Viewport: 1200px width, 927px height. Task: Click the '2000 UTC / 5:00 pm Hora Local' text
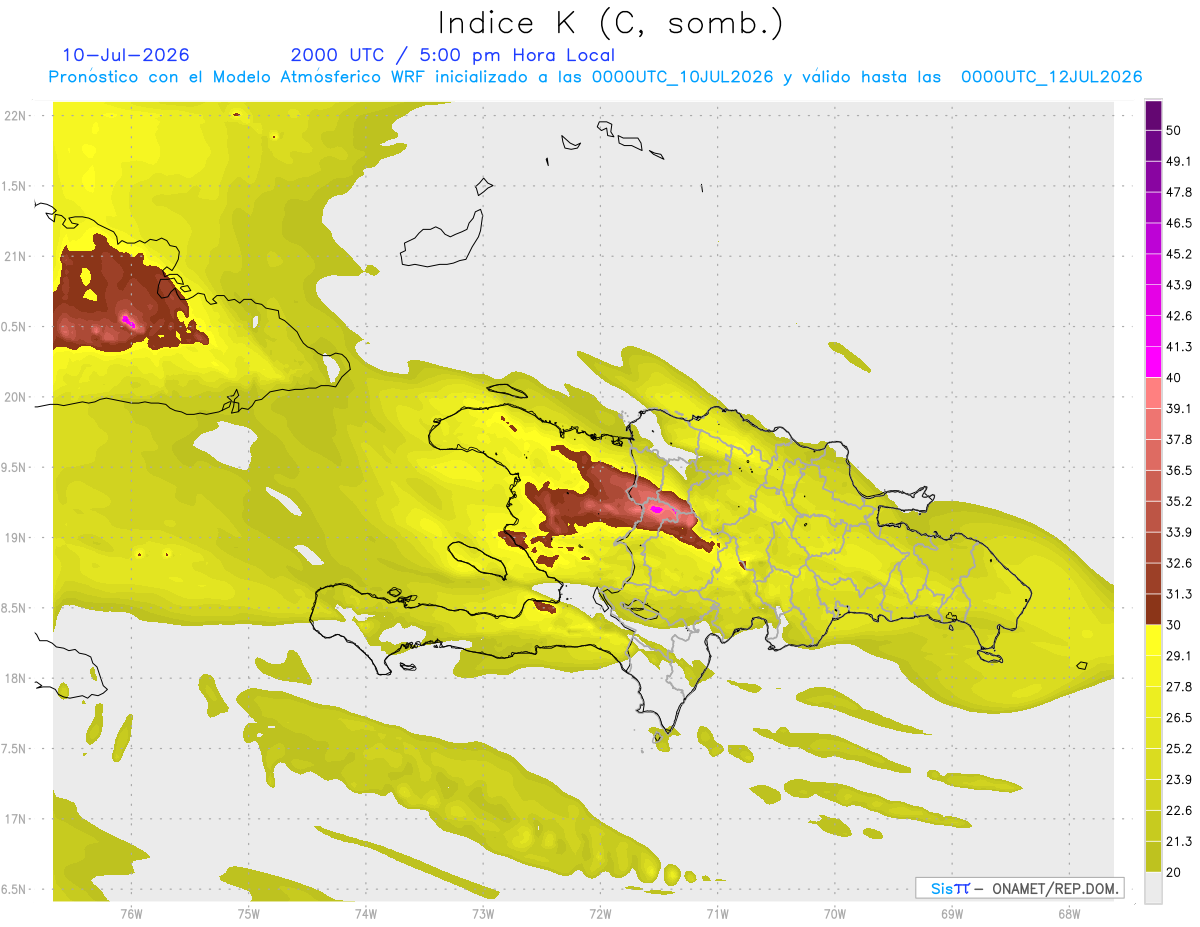(x=453, y=55)
